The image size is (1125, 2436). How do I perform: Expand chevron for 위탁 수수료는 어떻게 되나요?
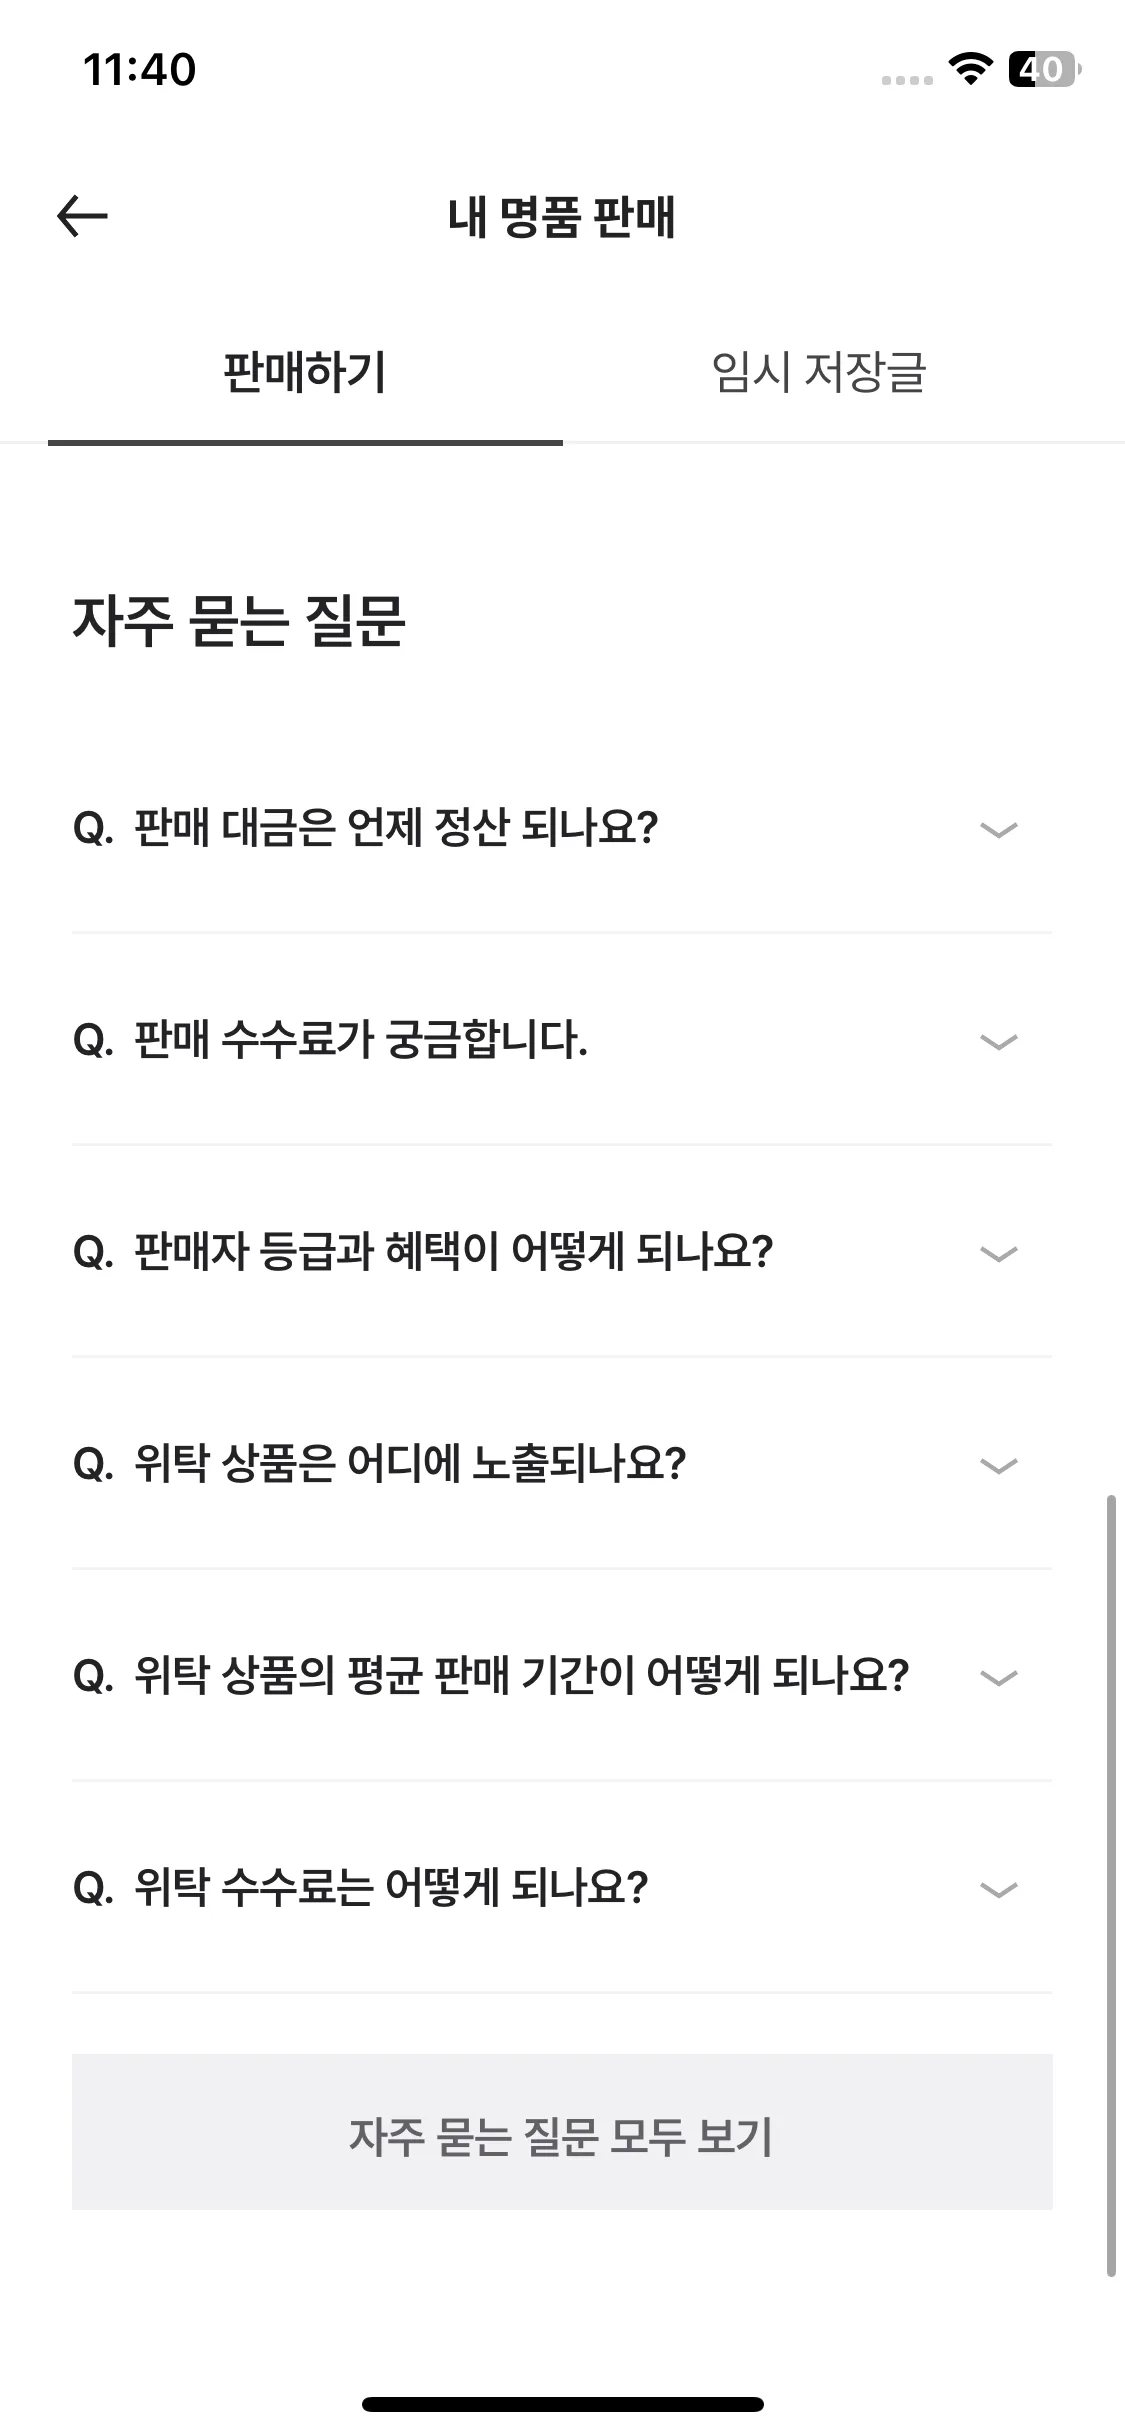[x=999, y=1890]
